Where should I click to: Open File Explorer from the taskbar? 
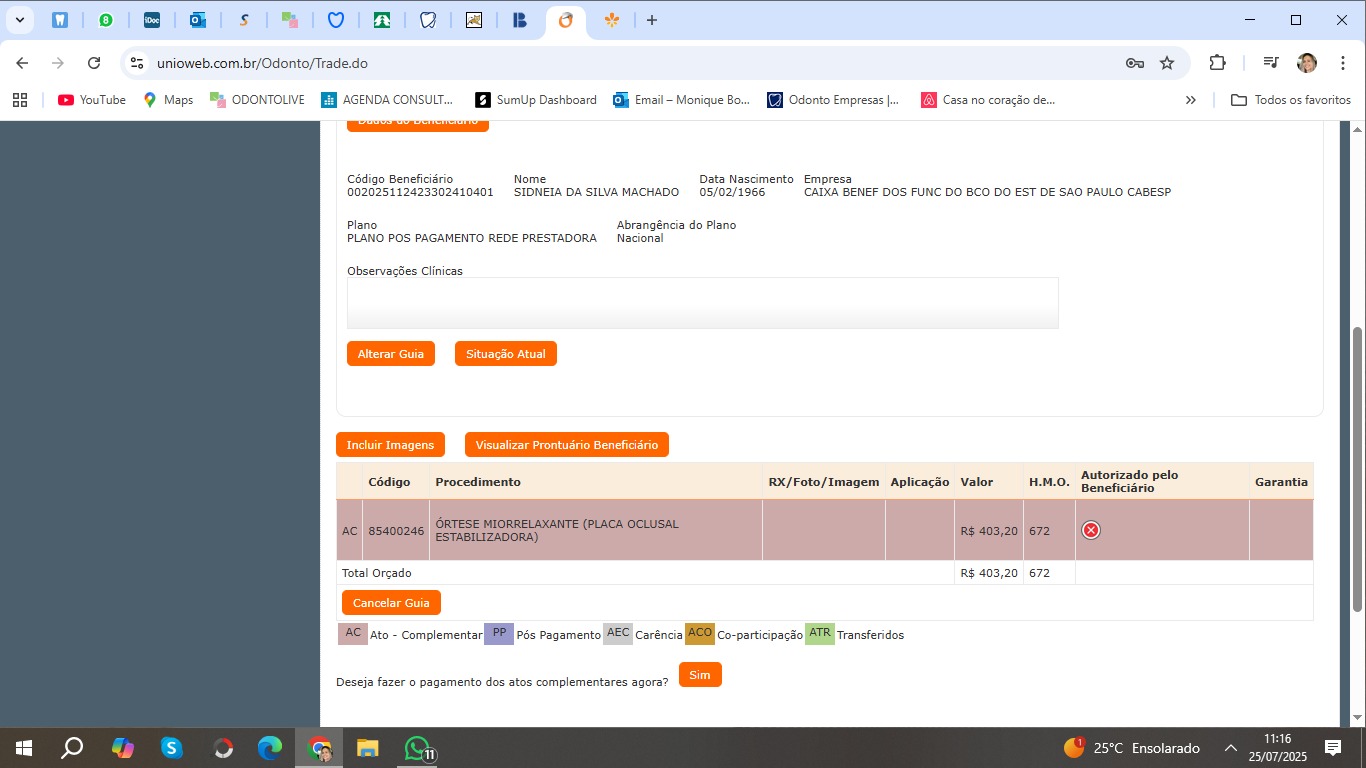(368, 748)
